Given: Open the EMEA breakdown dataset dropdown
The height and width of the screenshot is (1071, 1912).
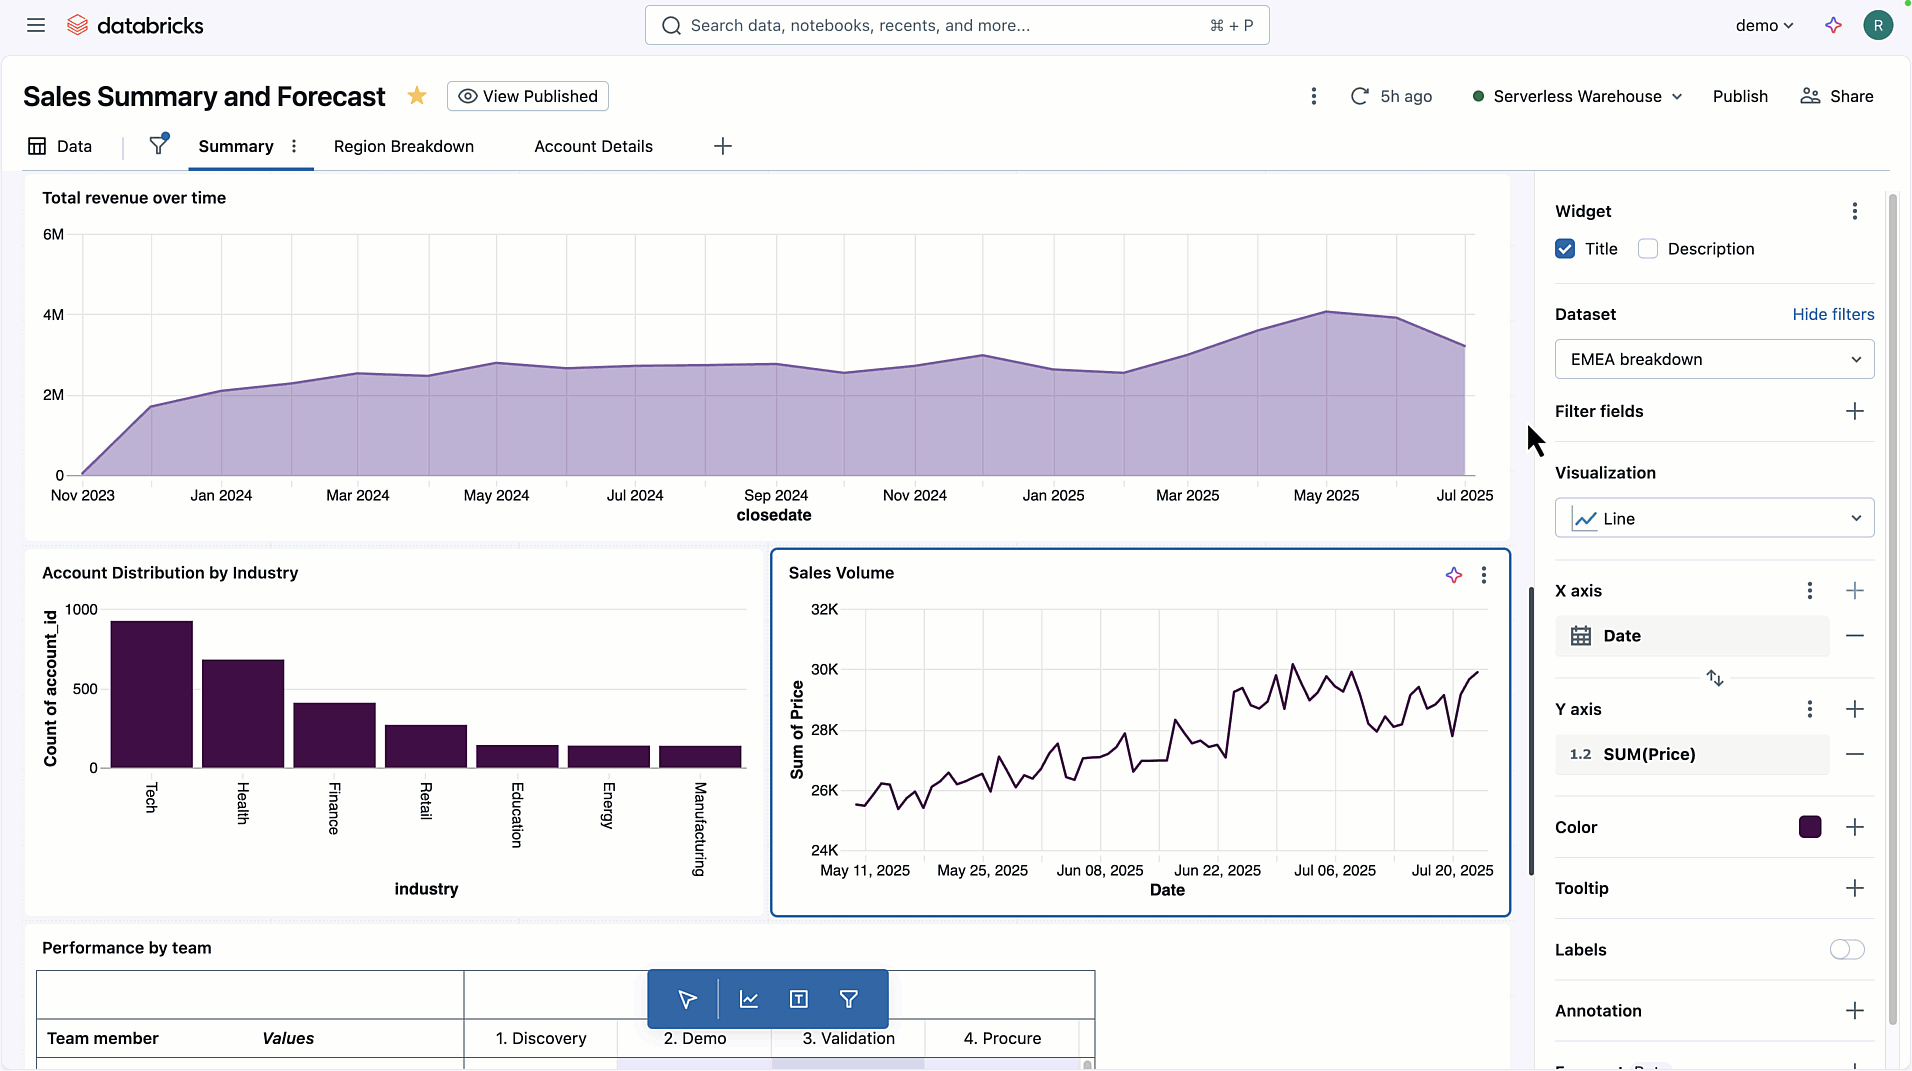Looking at the screenshot, I should [1714, 359].
